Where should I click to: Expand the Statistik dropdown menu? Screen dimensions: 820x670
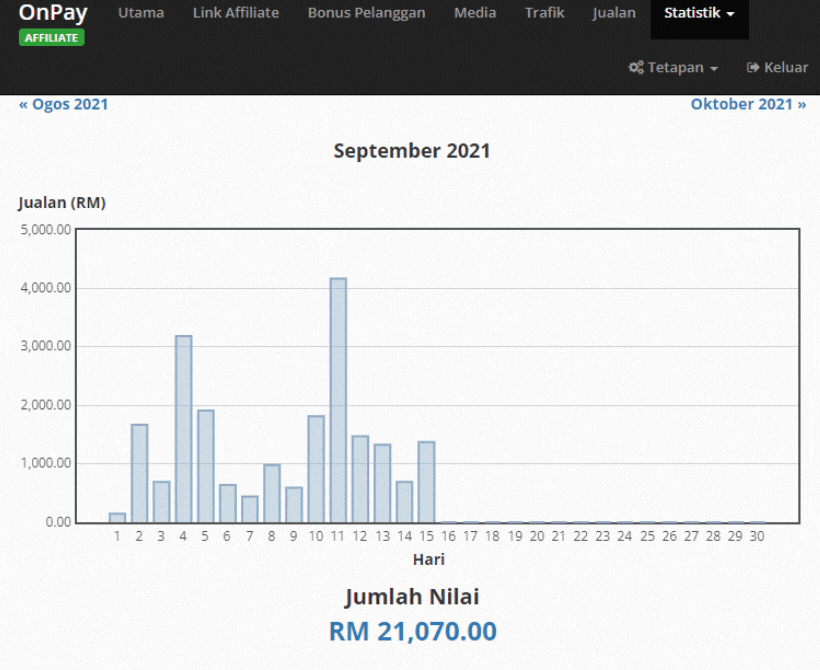click(x=699, y=13)
